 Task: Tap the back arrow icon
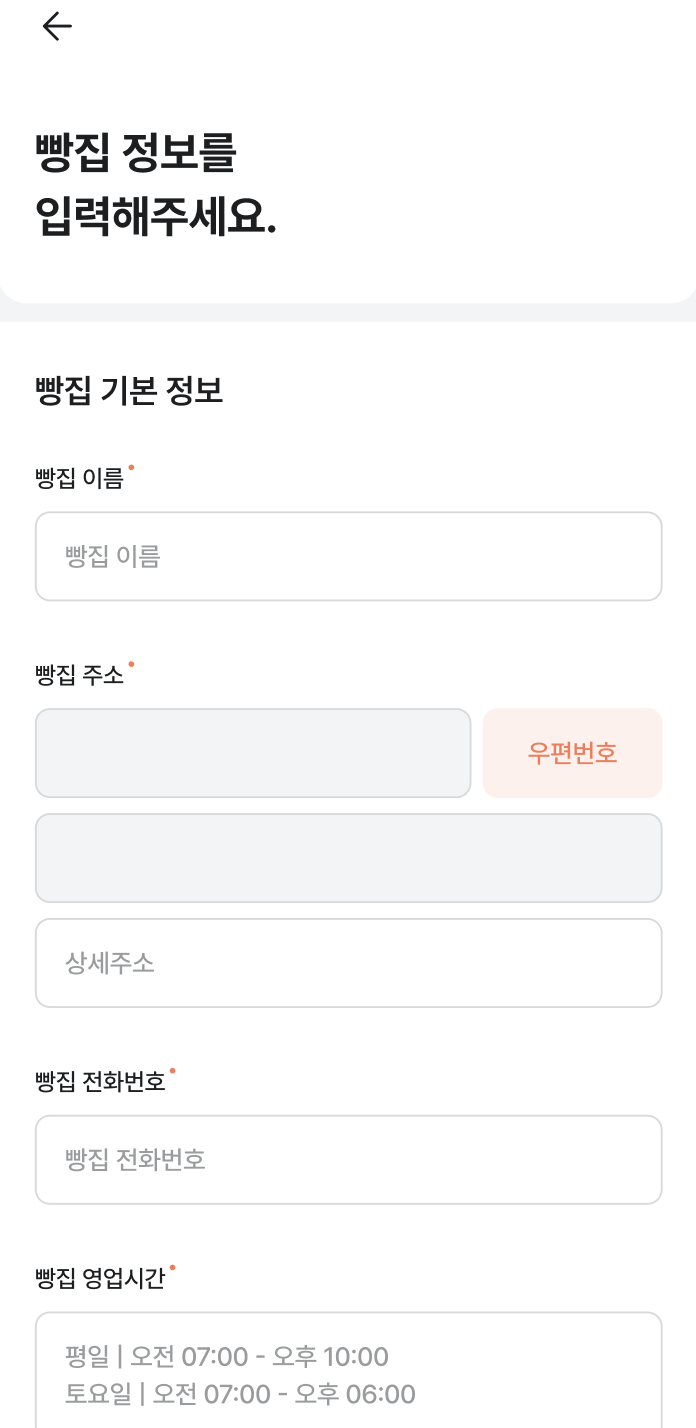[57, 27]
